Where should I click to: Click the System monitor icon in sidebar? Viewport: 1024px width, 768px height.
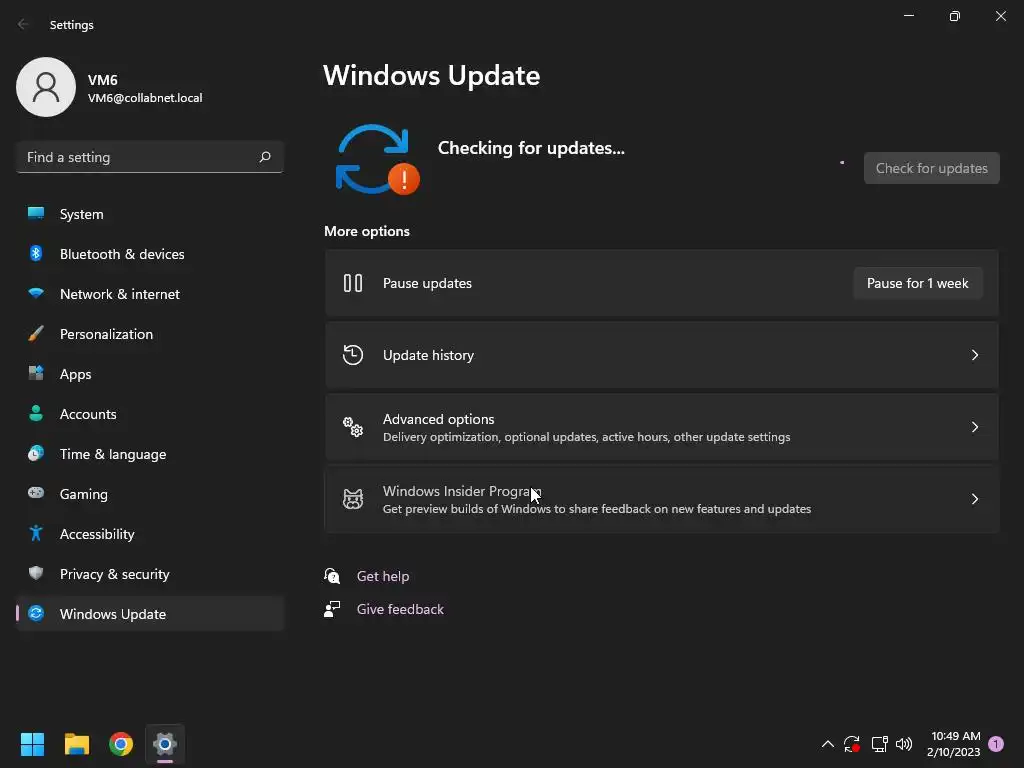click(x=36, y=213)
